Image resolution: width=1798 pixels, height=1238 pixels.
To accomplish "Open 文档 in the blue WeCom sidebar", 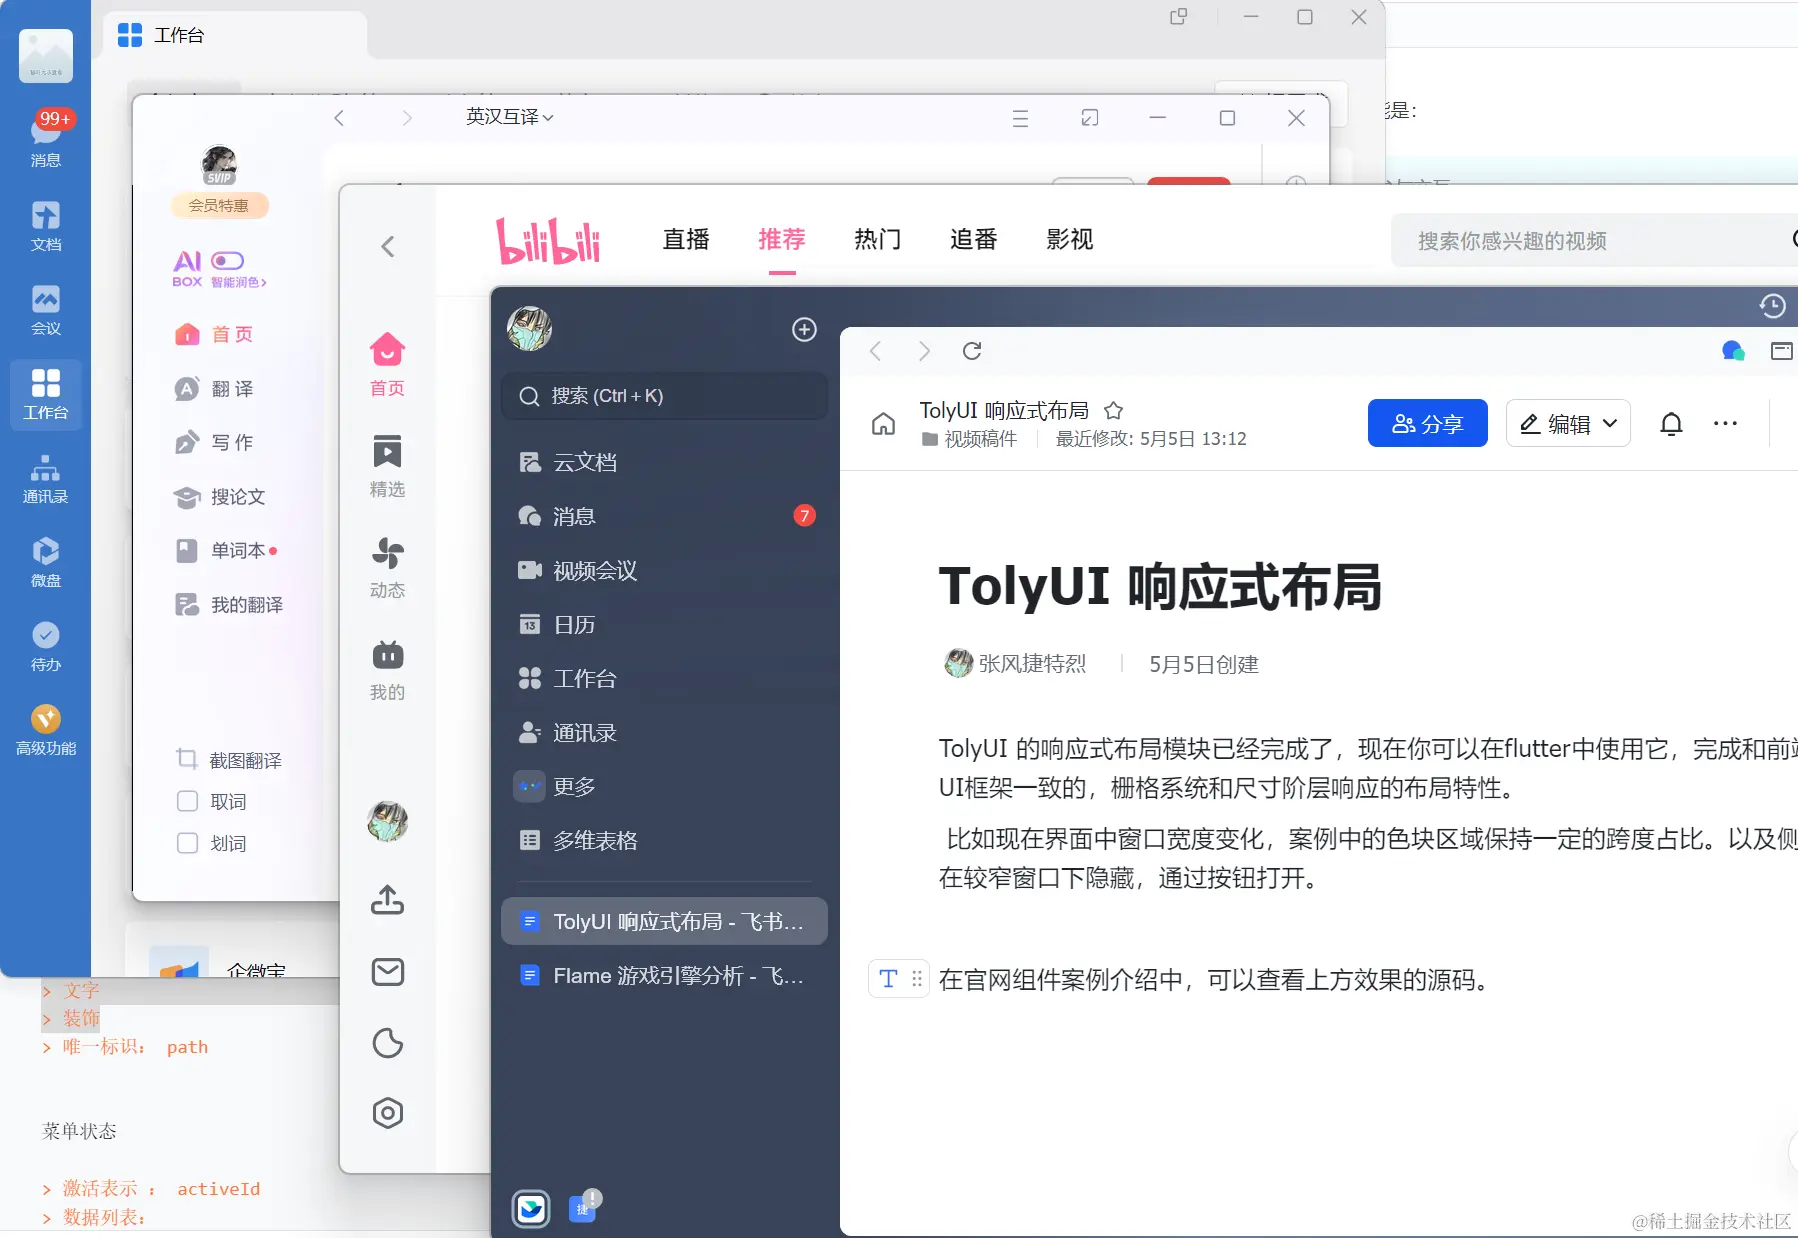I will pyautogui.click(x=46, y=226).
